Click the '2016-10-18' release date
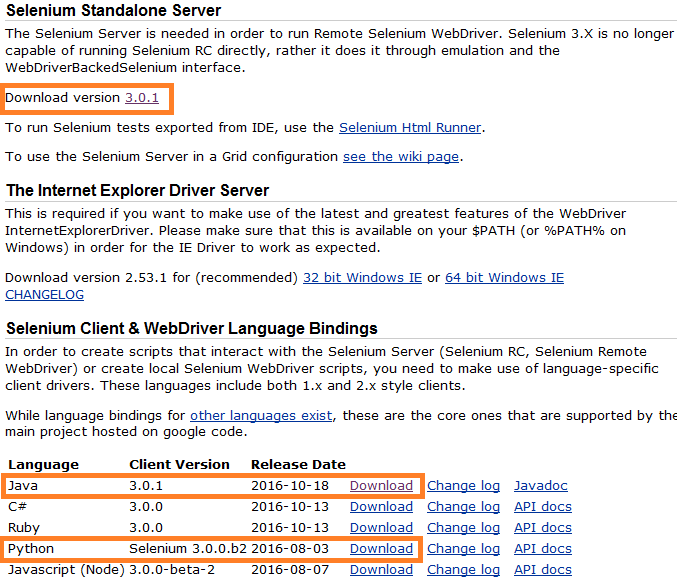677x582 pixels. (x=290, y=486)
